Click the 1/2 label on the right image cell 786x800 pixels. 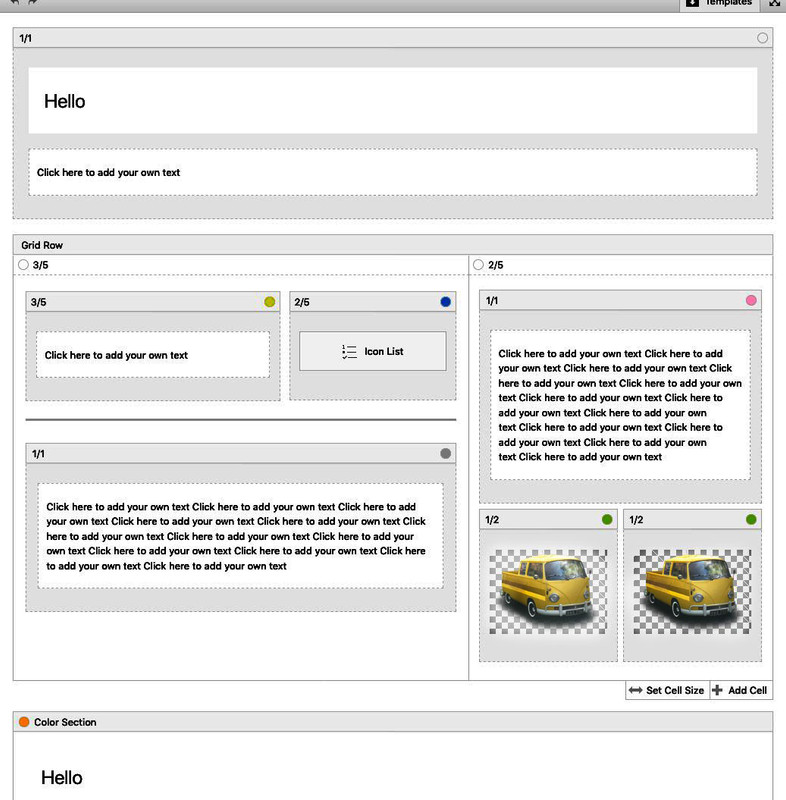point(636,519)
